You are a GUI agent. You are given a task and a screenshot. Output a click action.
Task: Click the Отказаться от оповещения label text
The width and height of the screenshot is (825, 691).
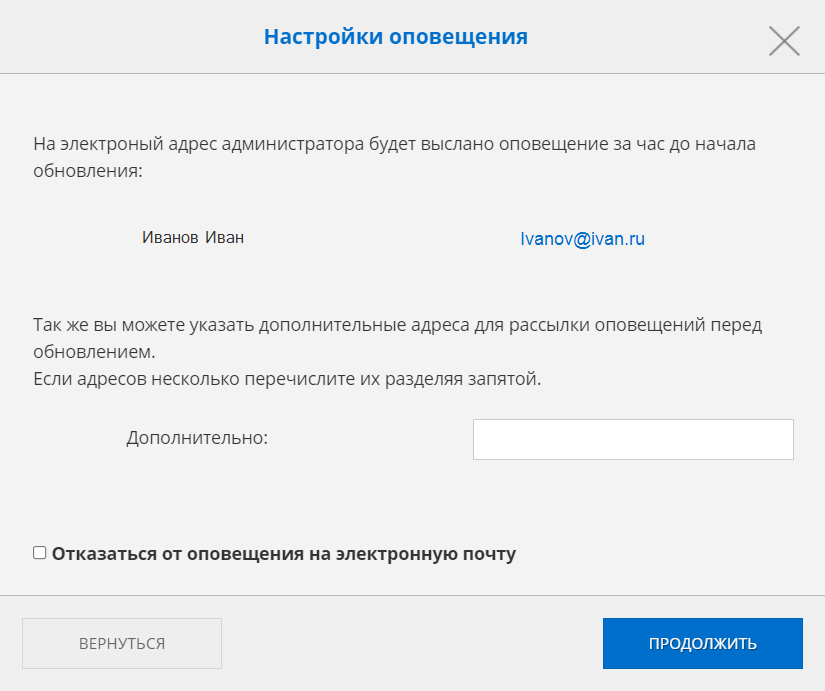coord(283,553)
